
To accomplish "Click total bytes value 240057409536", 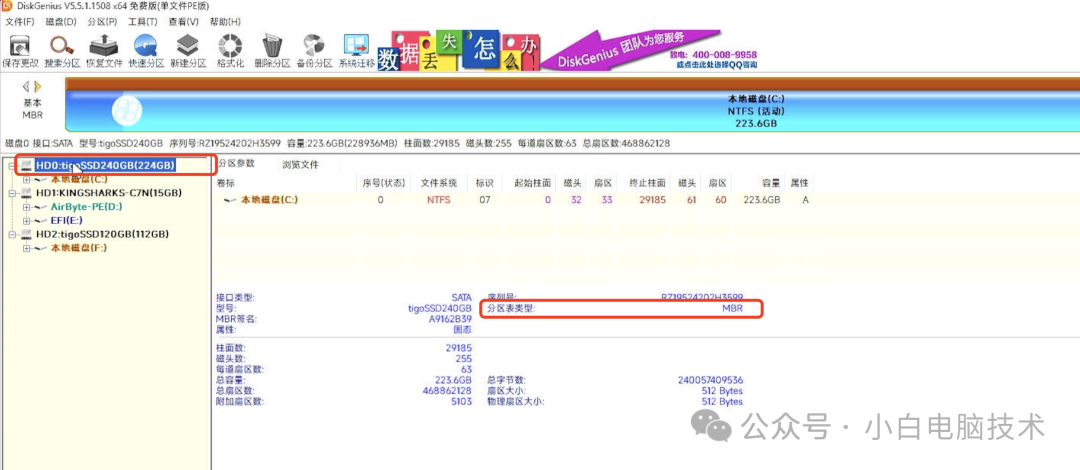I will pyautogui.click(x=710, y=380).
